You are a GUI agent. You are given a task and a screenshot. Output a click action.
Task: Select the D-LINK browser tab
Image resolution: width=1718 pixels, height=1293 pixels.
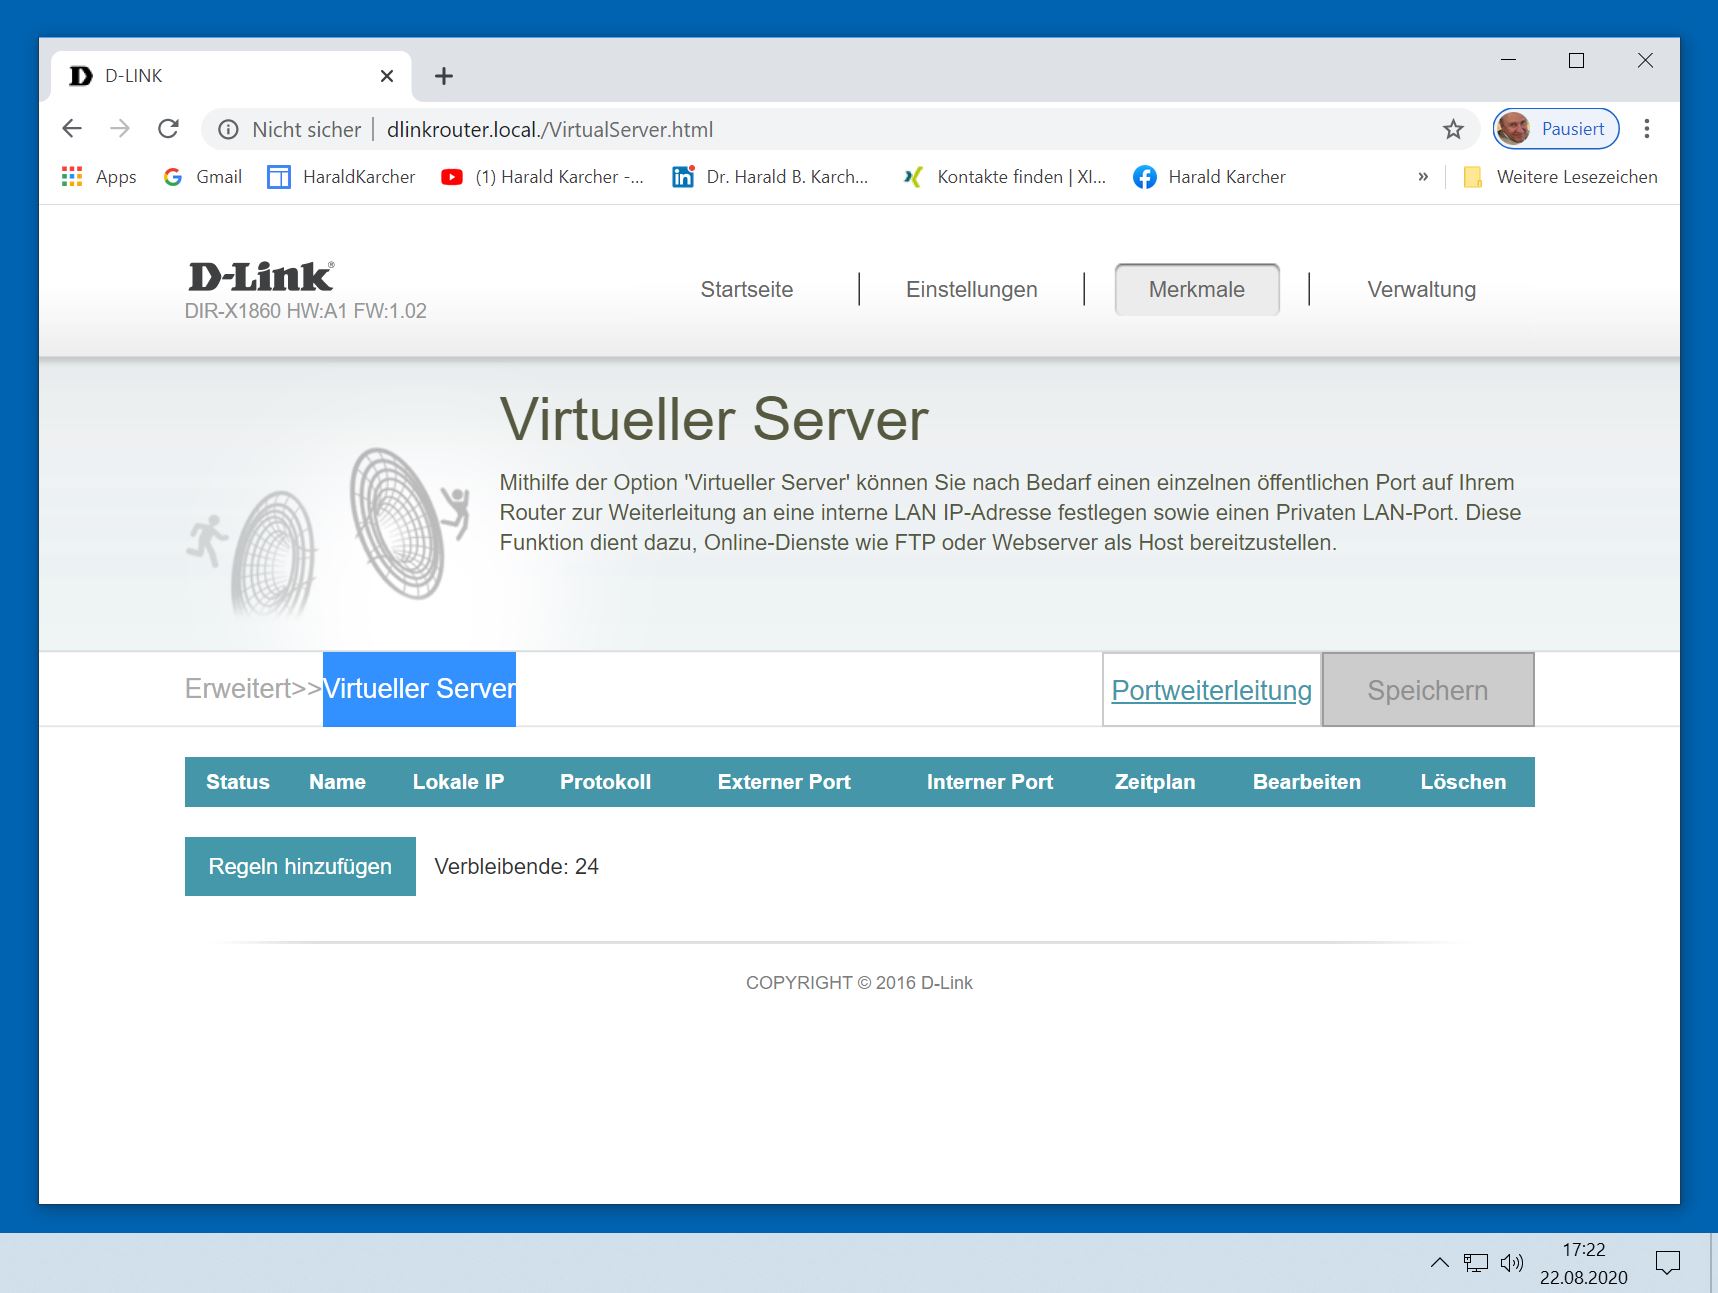pyautogui.click(x=230, y=76)
